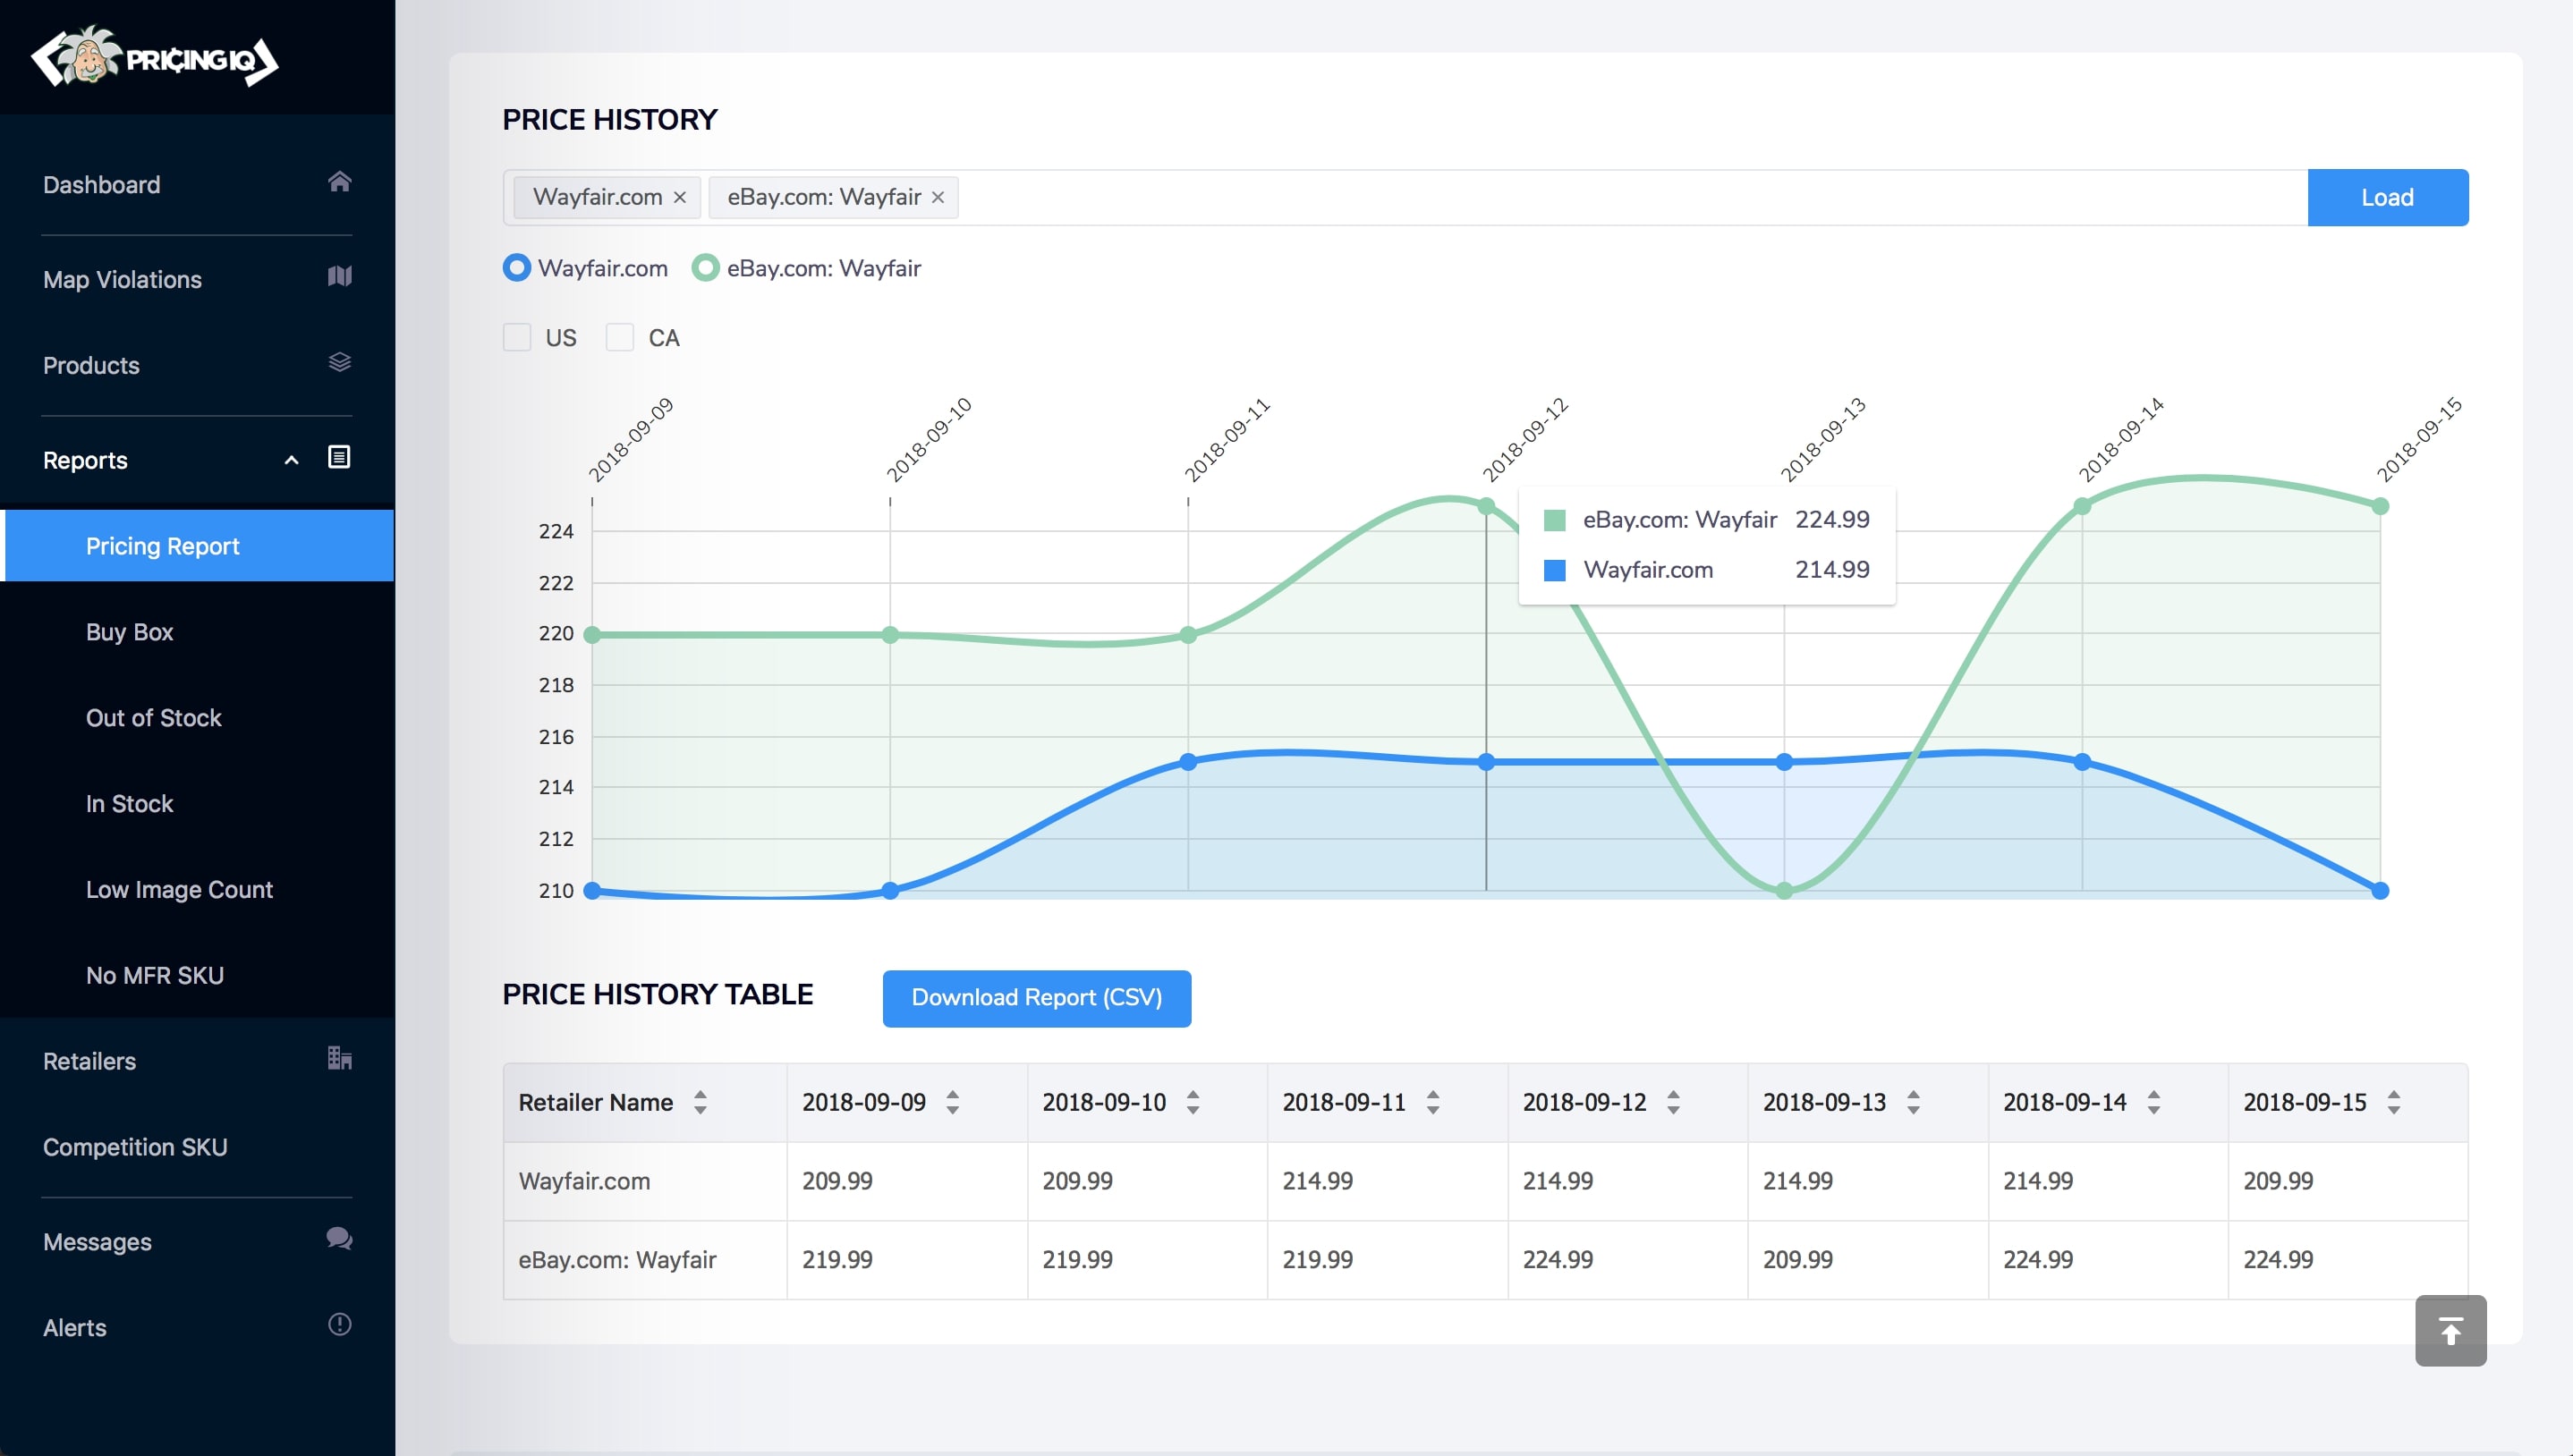Open Competition SKU page

pyautogui.click(x=197, y=1147)
